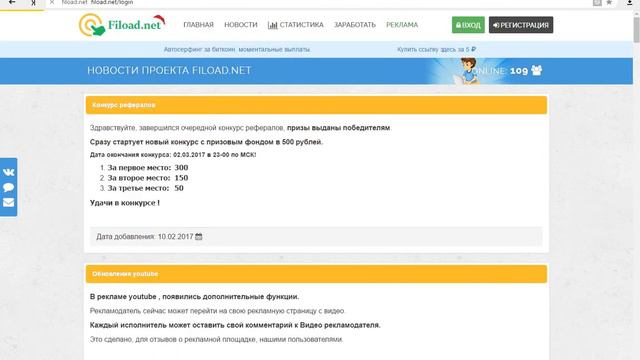The height and width of the screenshot is (360, 640).
Task: Click the browser back arrow
Action: click(x=12, y=2)
